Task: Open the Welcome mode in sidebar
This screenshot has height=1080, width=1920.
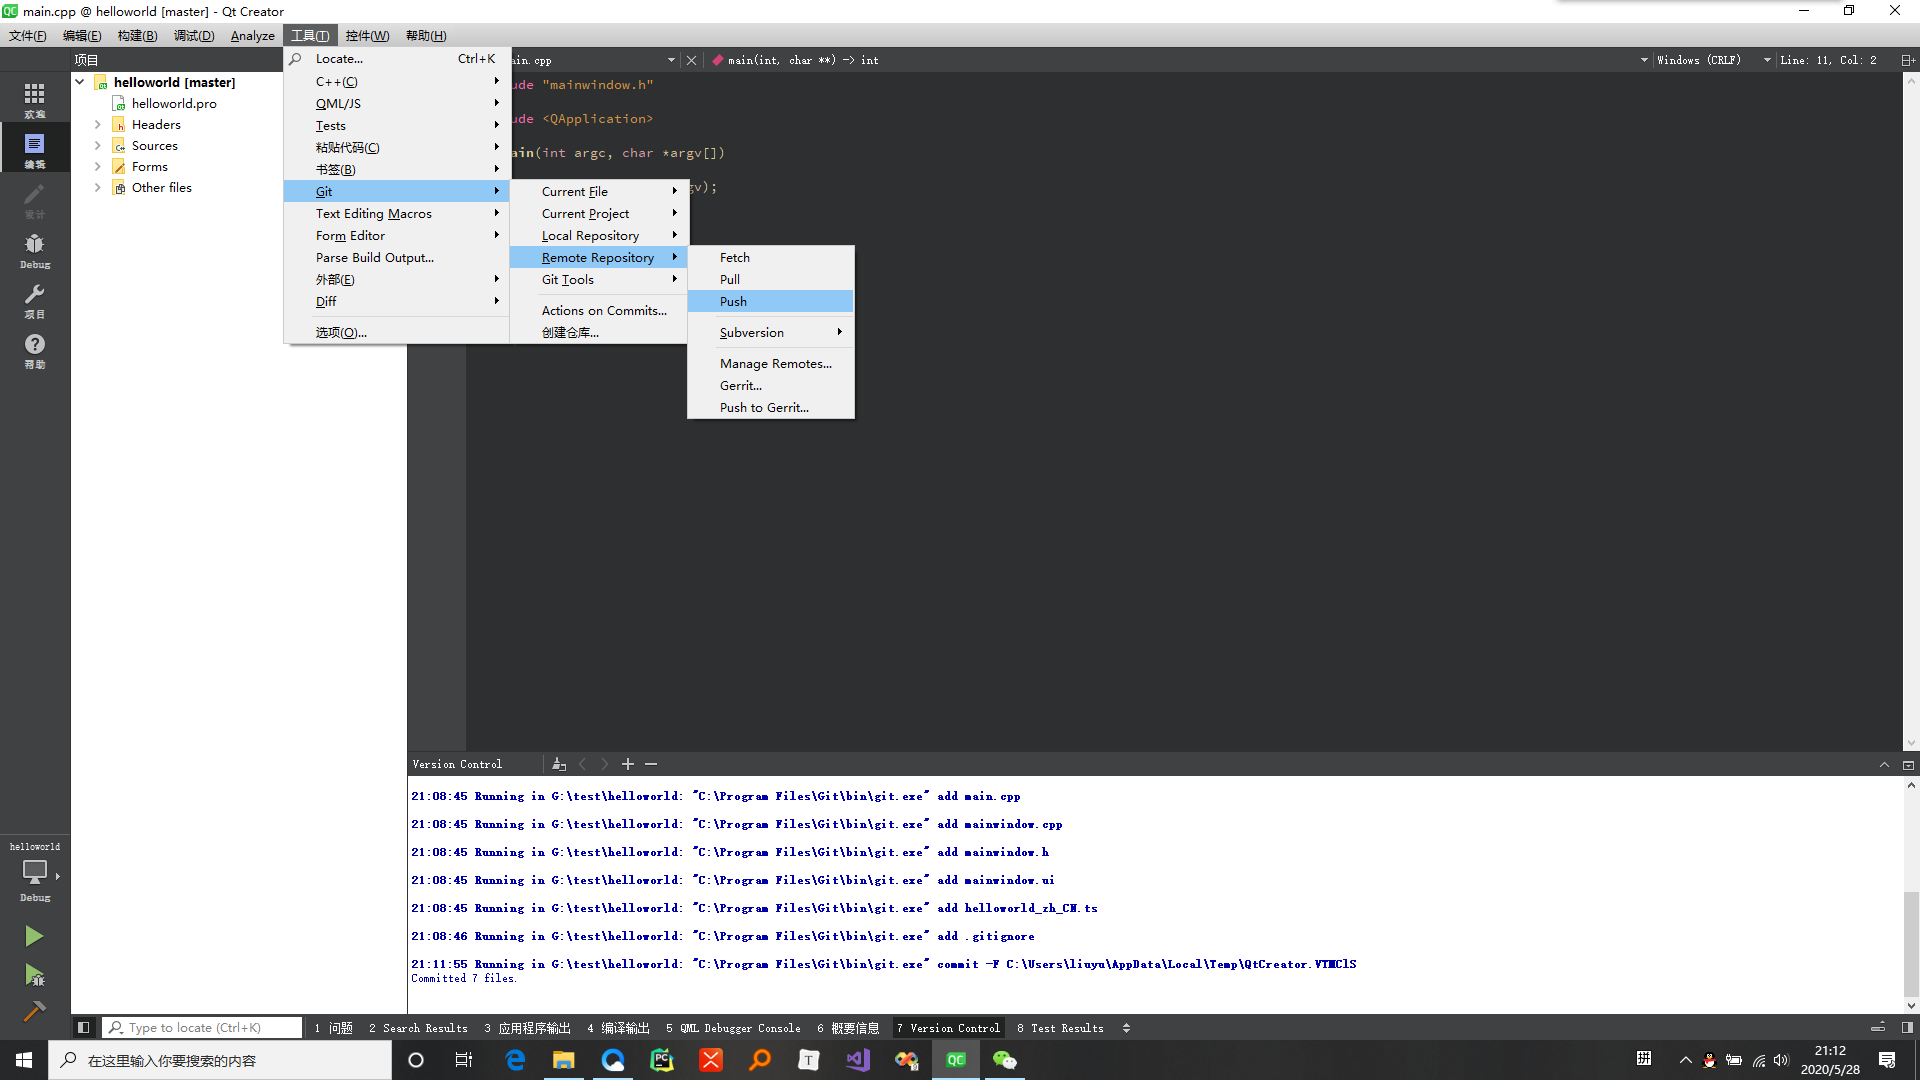Action: coord(34,99)
